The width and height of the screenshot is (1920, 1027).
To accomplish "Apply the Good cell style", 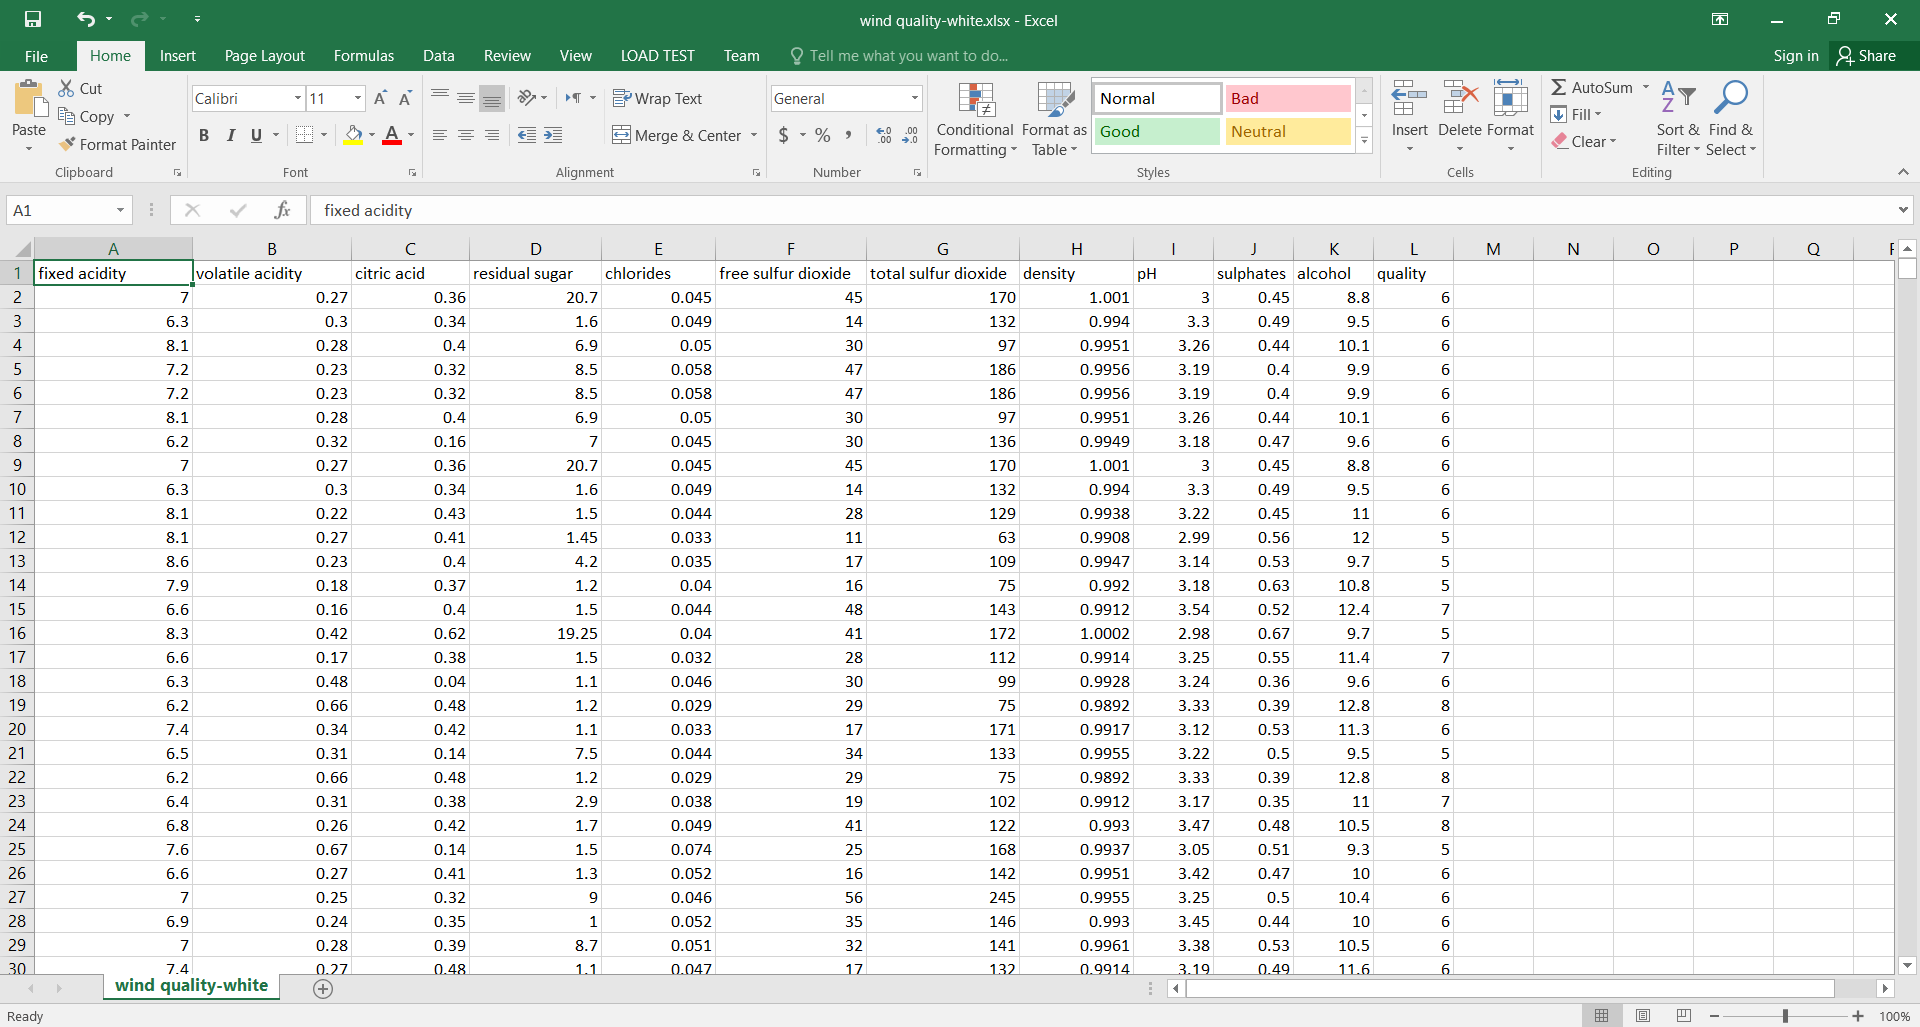I will point(1156,131).
